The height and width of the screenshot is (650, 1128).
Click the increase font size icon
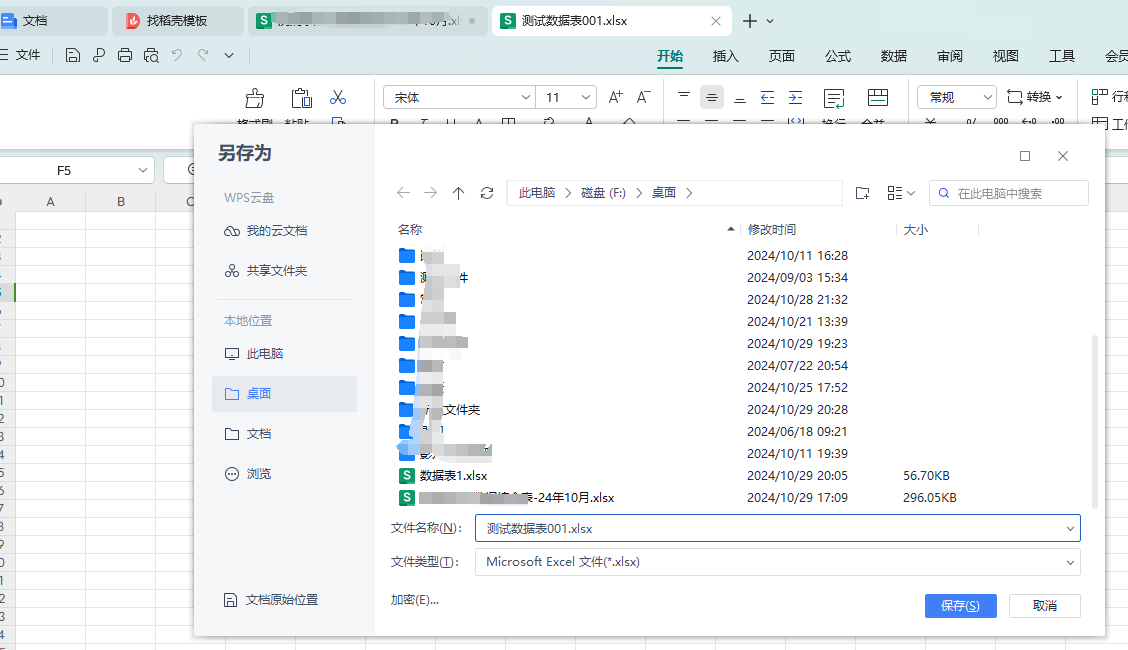pos(616,97)
